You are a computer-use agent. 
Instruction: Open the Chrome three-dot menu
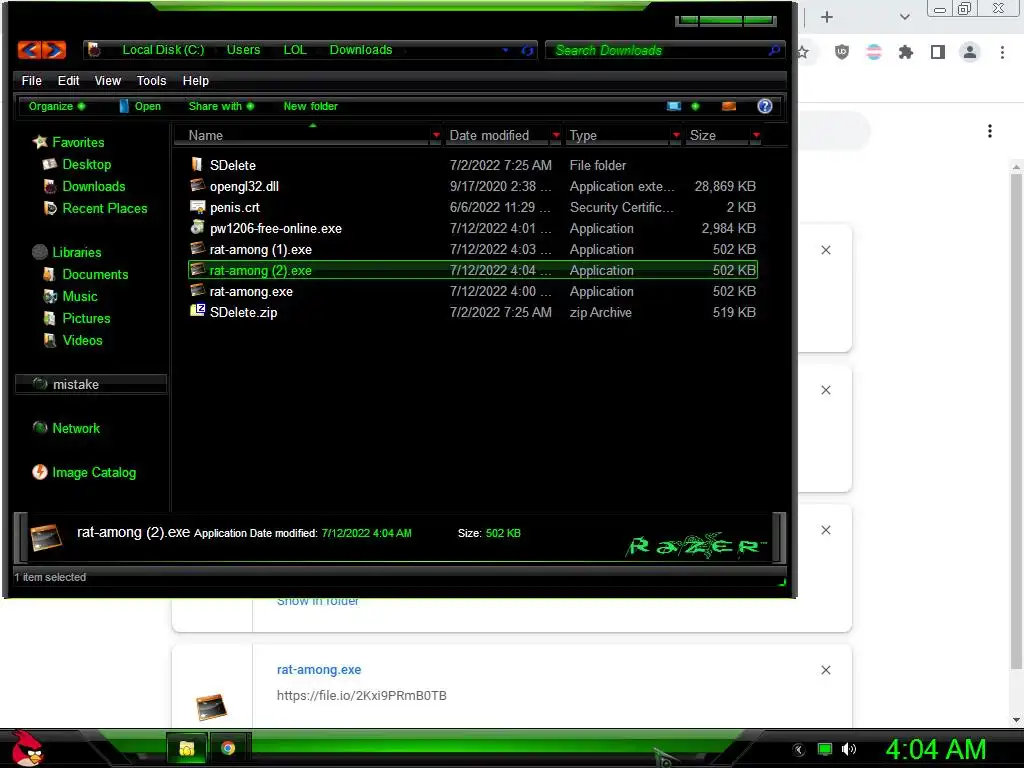pos(1002,52)
